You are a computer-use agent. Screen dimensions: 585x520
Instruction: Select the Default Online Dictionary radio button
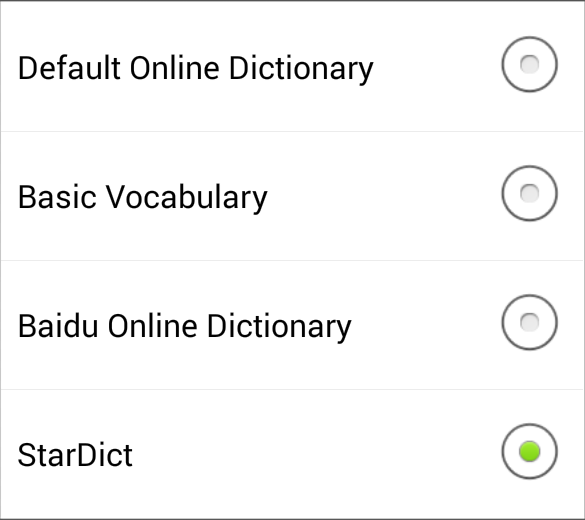point(529,65)
